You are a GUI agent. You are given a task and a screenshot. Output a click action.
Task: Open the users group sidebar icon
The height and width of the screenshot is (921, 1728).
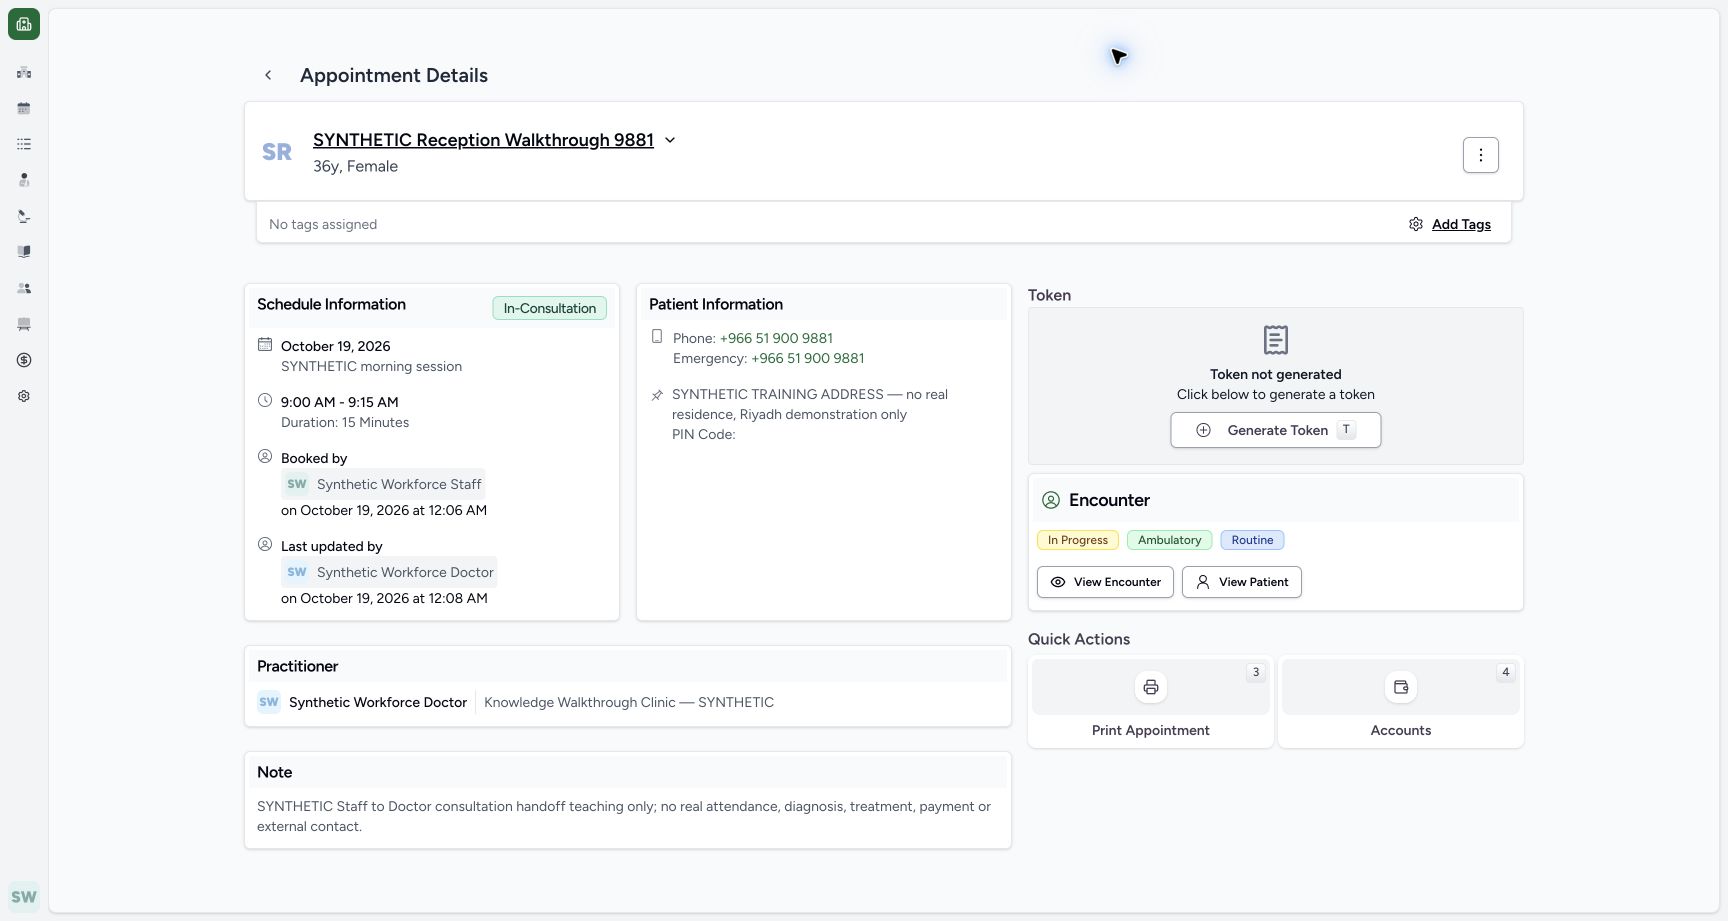tap(24, 288)
